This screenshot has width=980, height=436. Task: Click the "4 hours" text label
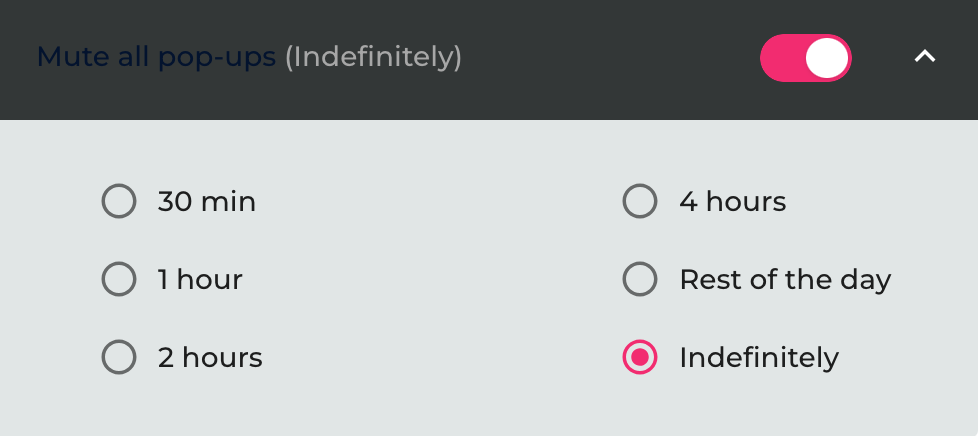[733, 202]
